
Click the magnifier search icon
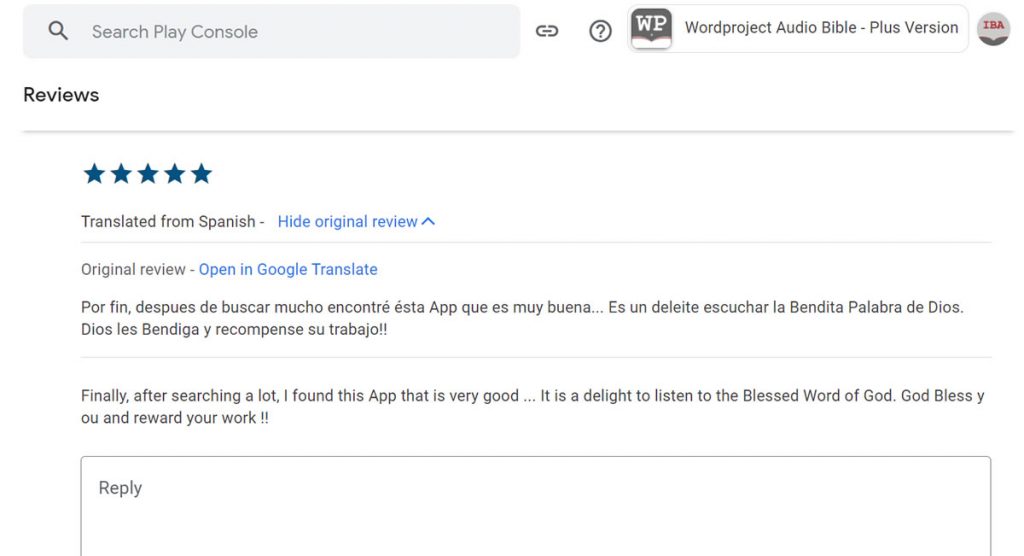click(59, 31)
